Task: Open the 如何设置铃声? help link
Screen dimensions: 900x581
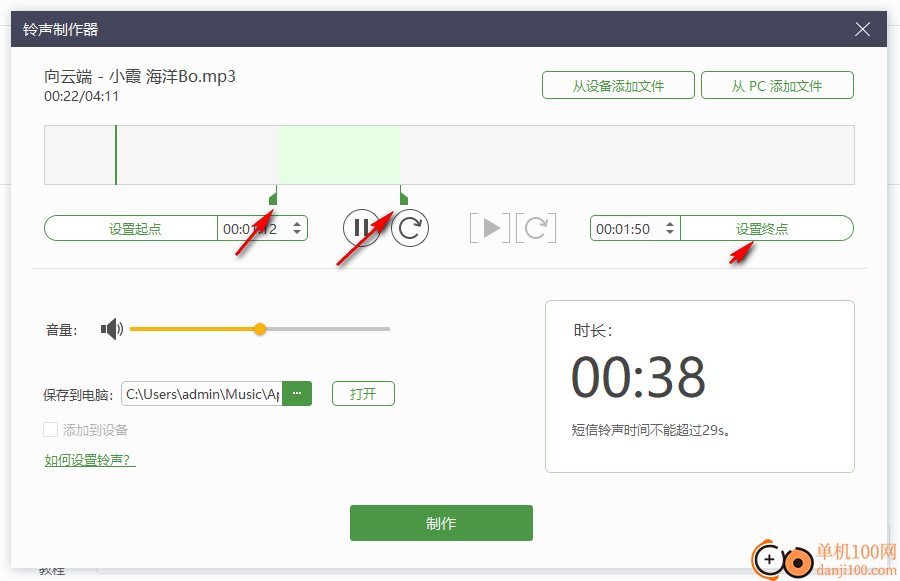Action: pos(90,460)
